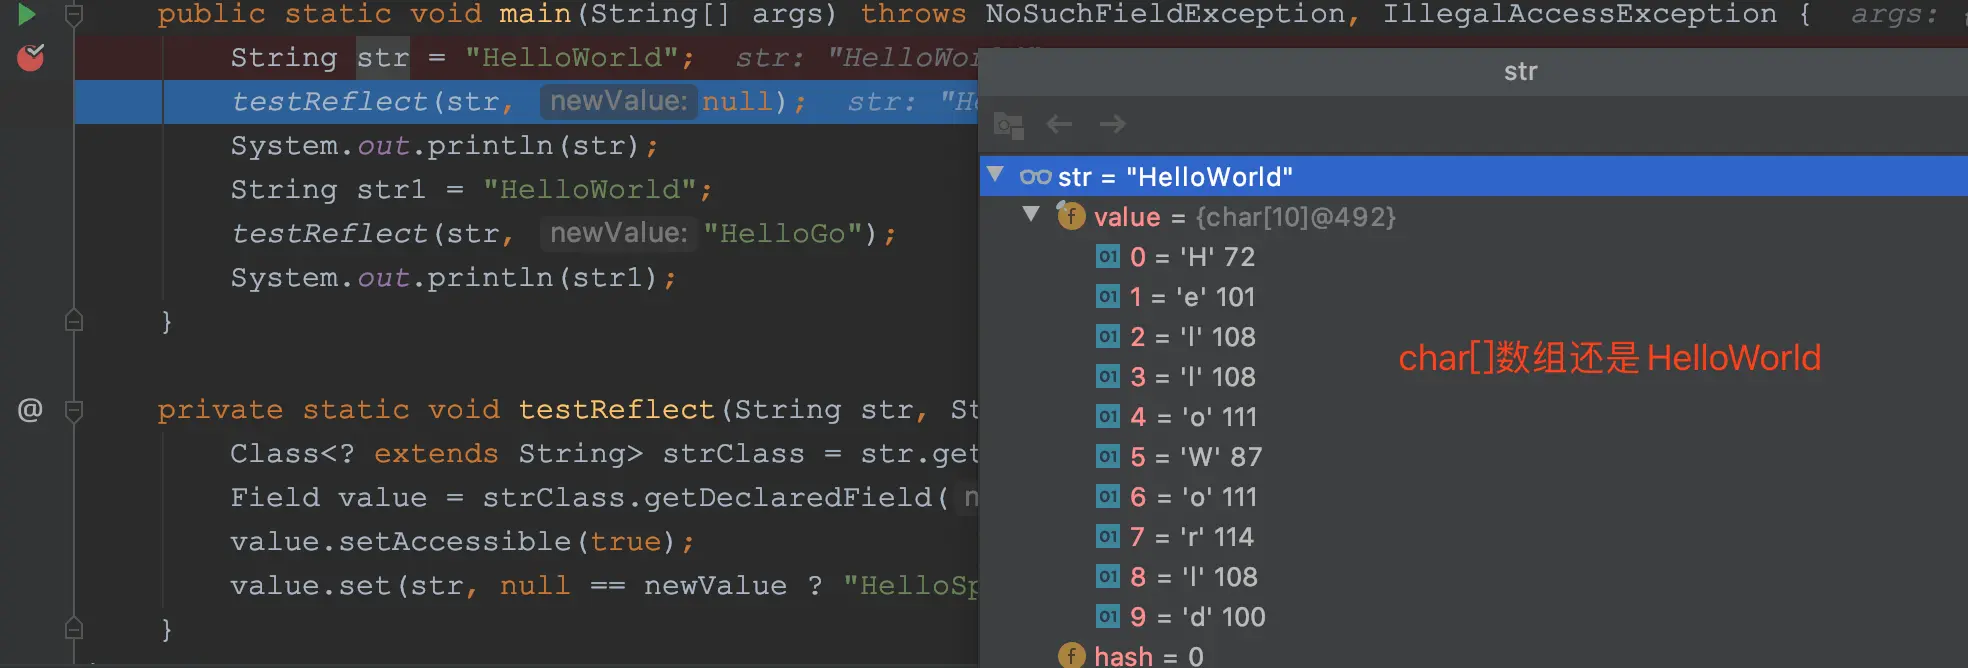Click the field icon beside value
Viewport: 1968px width, 668px height.
(x=1071, y=215)
